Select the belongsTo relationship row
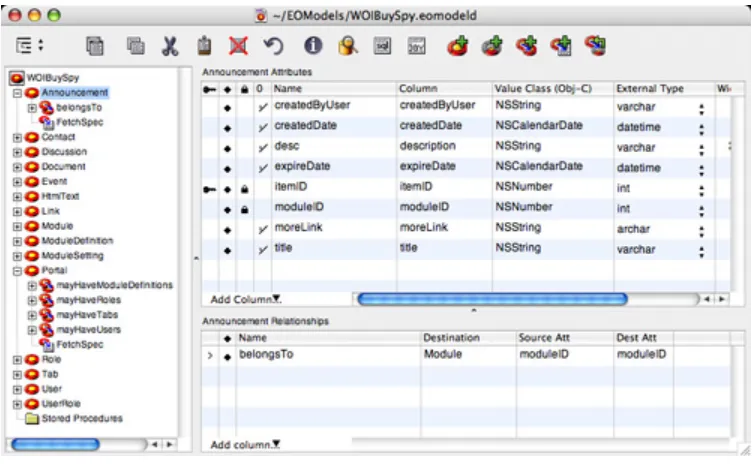752x464 pixels. [465, 356]
